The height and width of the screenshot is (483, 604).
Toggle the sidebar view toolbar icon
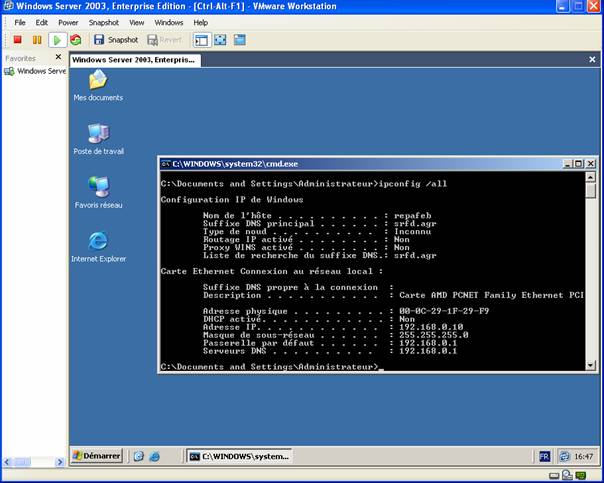pos(202,40)
